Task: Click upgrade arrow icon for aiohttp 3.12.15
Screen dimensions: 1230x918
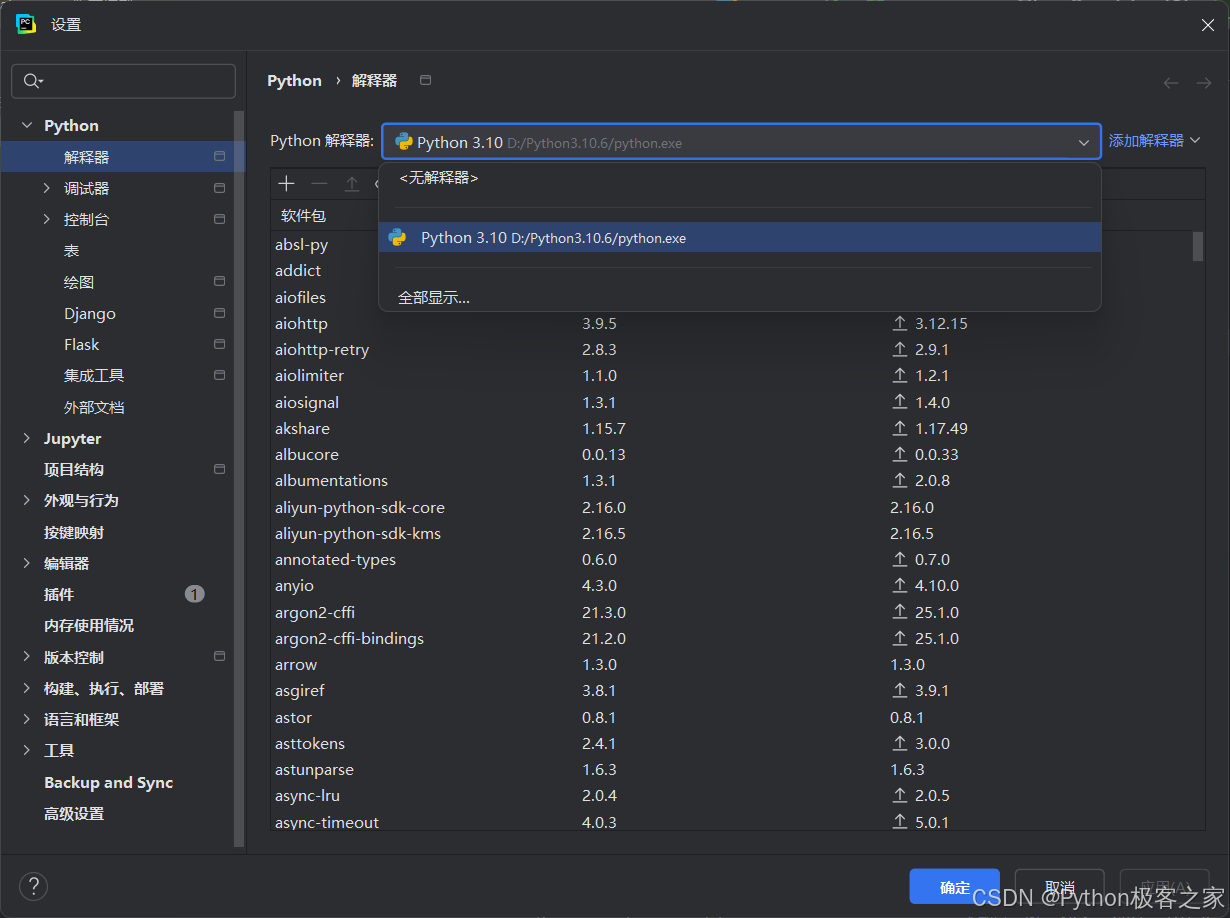Action: pos(900,323)
